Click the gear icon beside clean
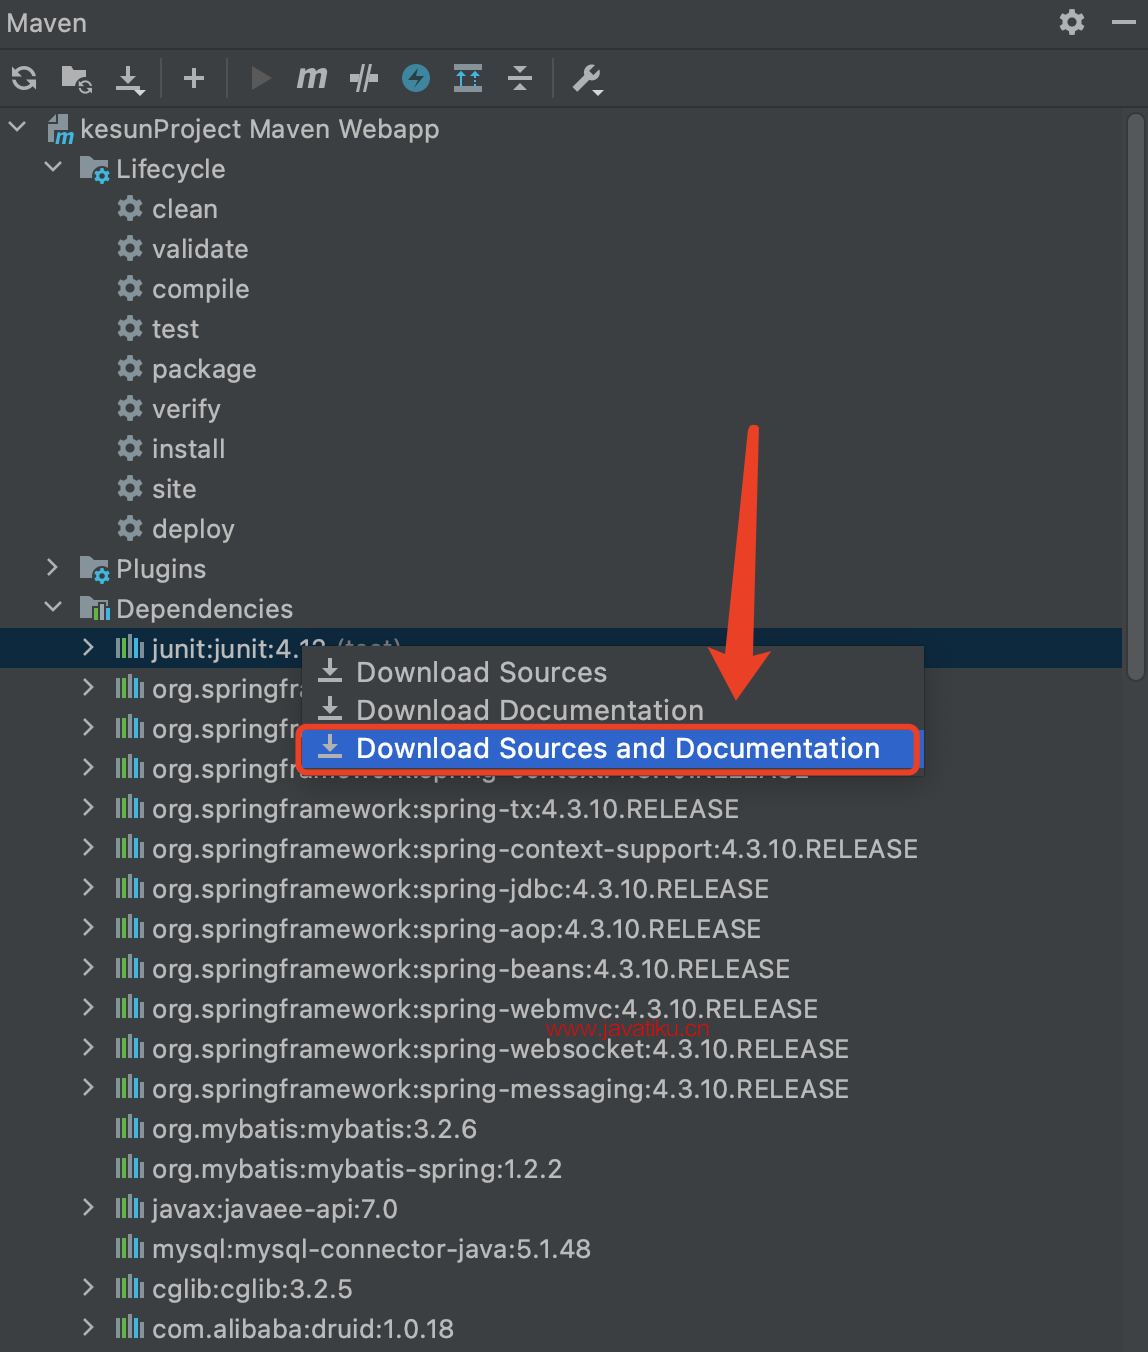This screenshot has width=1148, height=1352. [130, 208]
